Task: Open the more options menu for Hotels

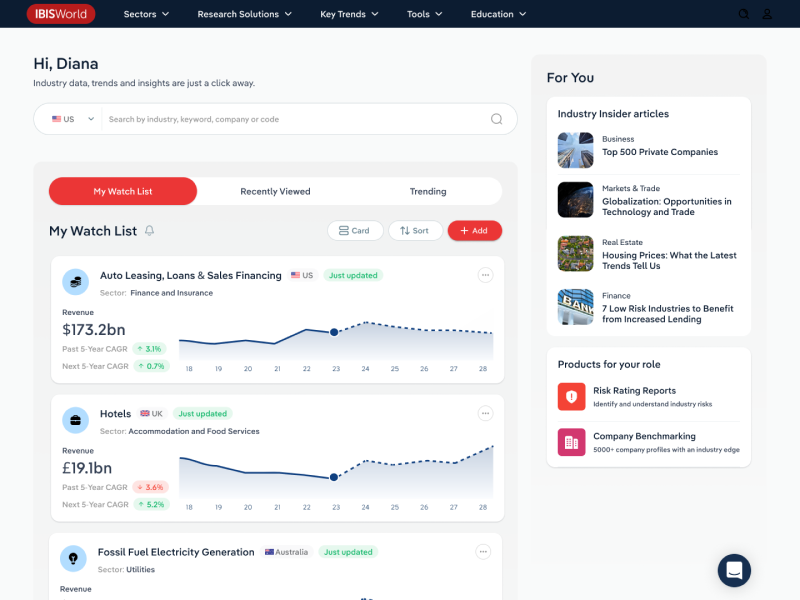Action: click(x=485, y=413)
